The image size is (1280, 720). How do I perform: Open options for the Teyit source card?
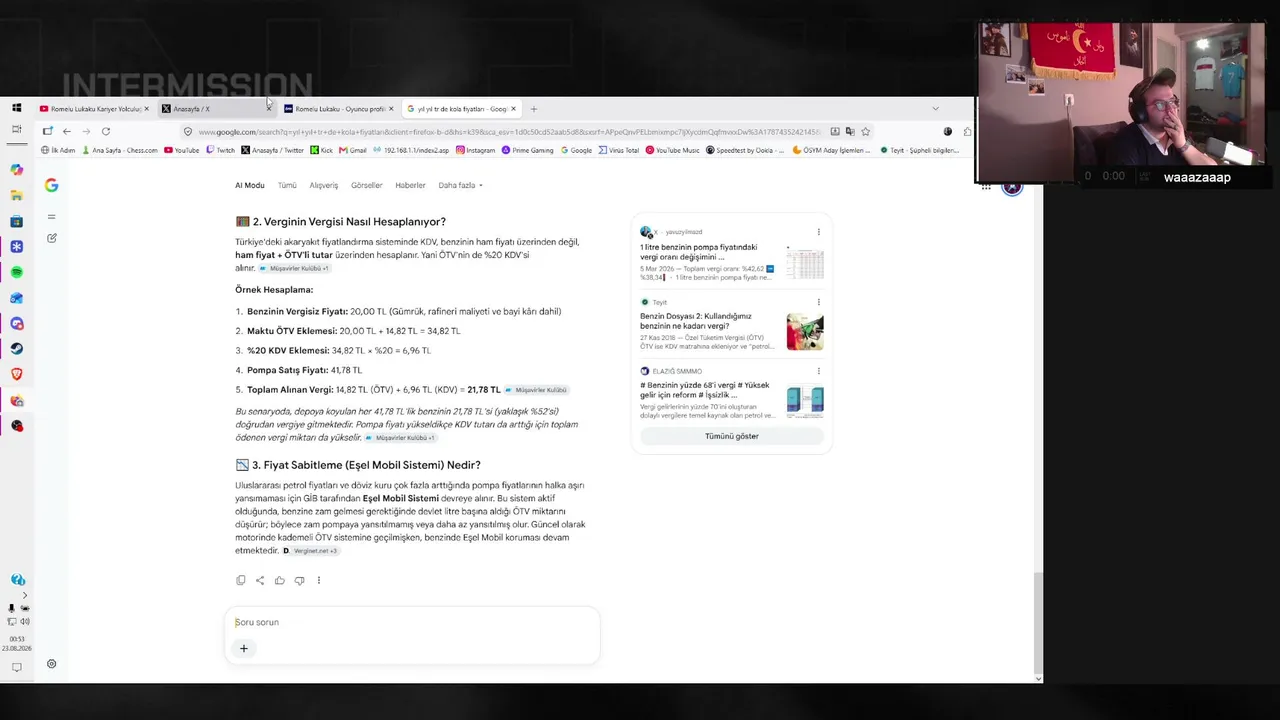818,302
